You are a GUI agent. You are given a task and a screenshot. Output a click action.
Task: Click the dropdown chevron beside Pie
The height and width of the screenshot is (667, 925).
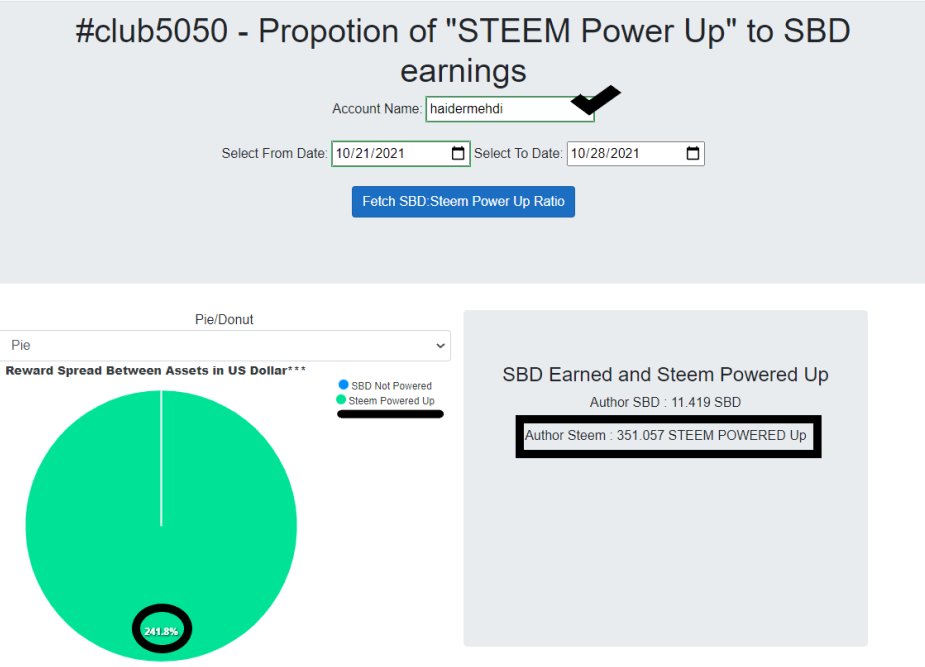[440, 346]
